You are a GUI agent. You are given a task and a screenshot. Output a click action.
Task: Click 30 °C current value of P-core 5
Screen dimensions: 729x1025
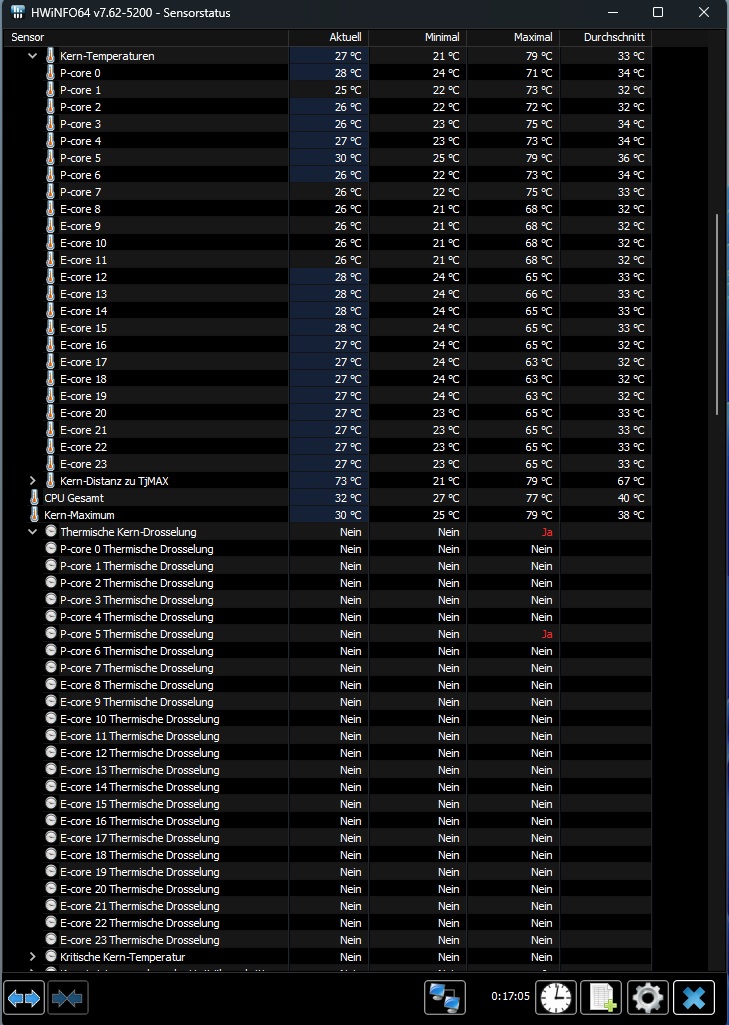(x=348, y=158)
